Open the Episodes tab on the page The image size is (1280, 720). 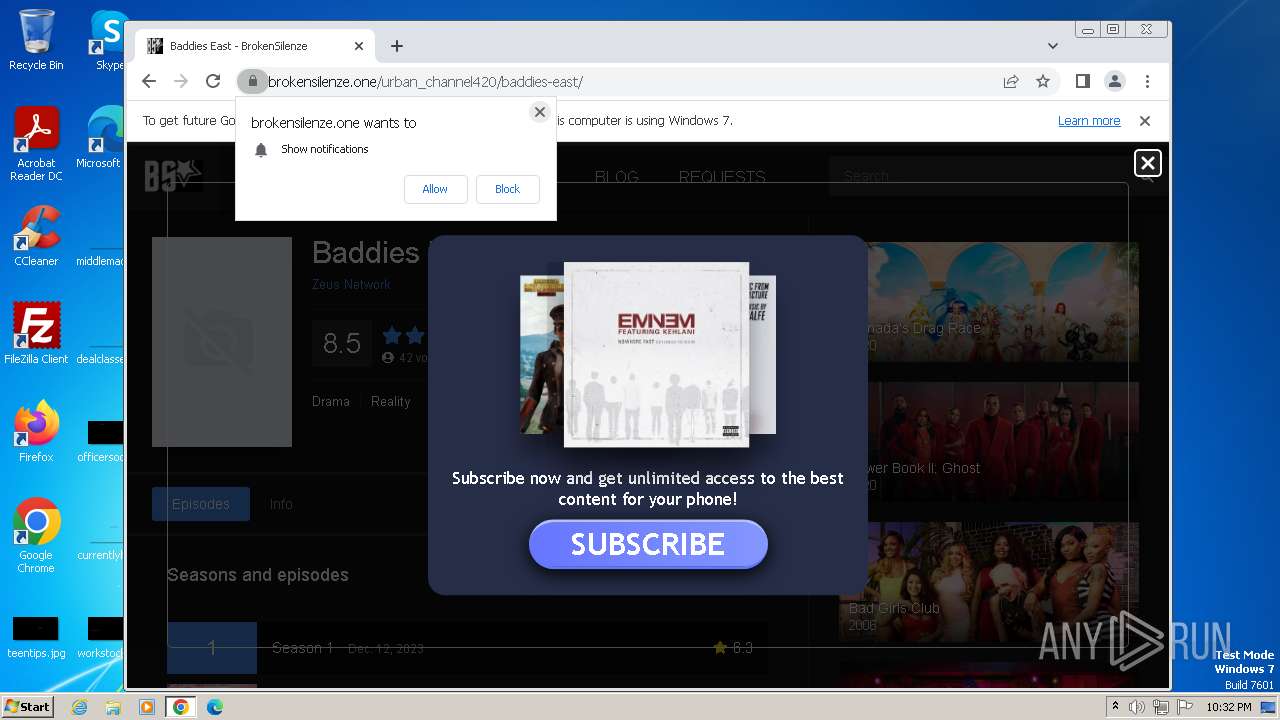(x=201, y=504)
